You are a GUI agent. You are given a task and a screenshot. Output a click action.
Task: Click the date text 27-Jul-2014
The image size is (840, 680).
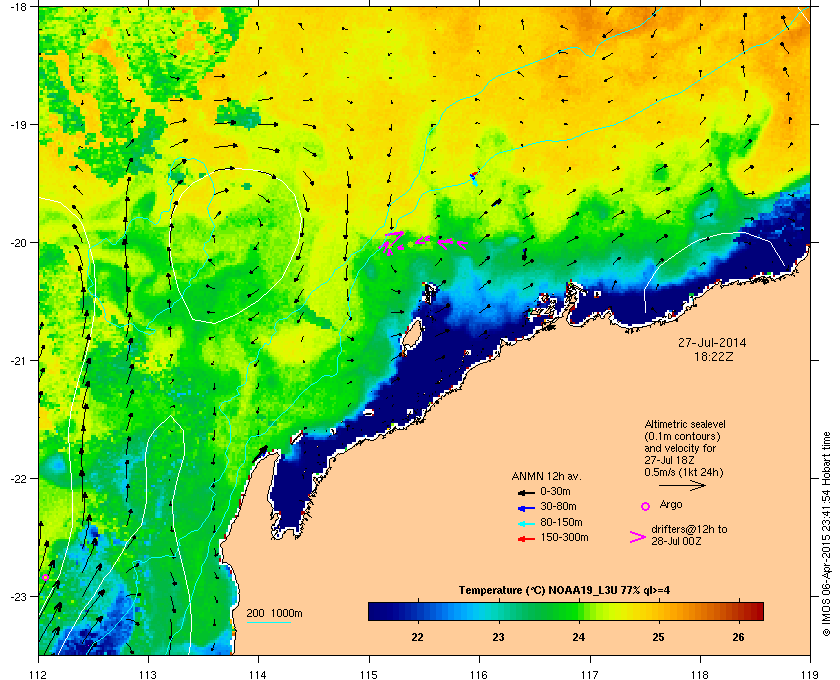[712, 342]
